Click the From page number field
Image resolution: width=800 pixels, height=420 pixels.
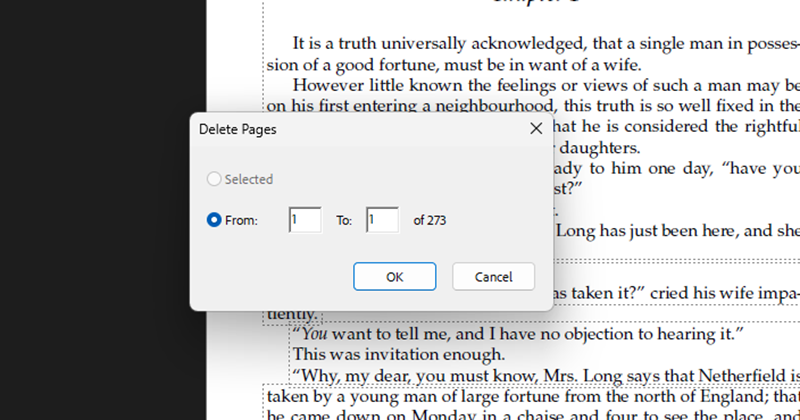pyautogui.click(x=305, y=220)
